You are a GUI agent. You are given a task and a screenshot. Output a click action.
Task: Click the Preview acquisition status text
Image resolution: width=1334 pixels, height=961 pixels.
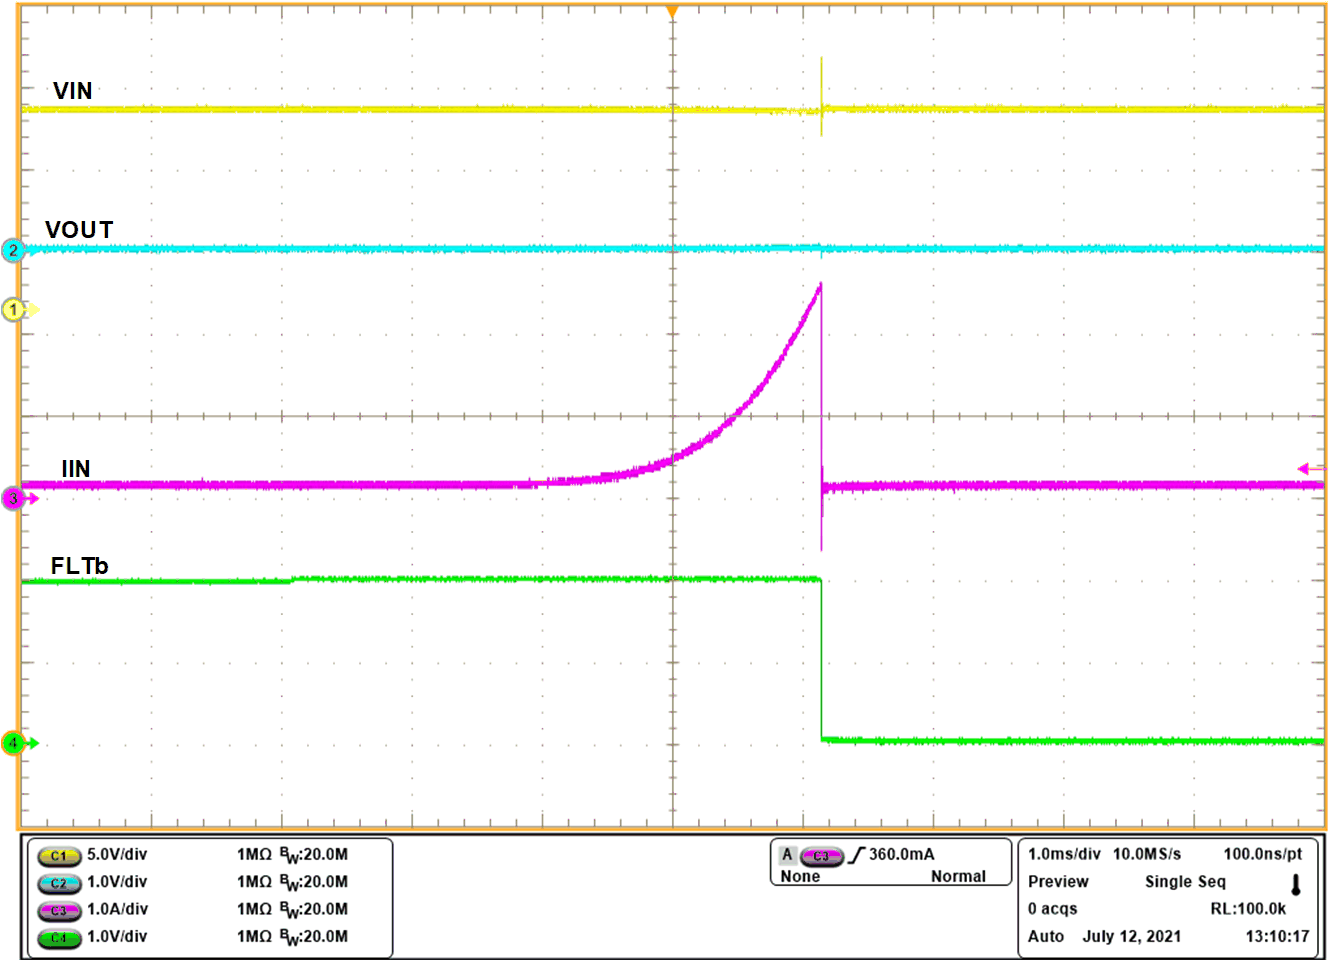click(1058, 882)
